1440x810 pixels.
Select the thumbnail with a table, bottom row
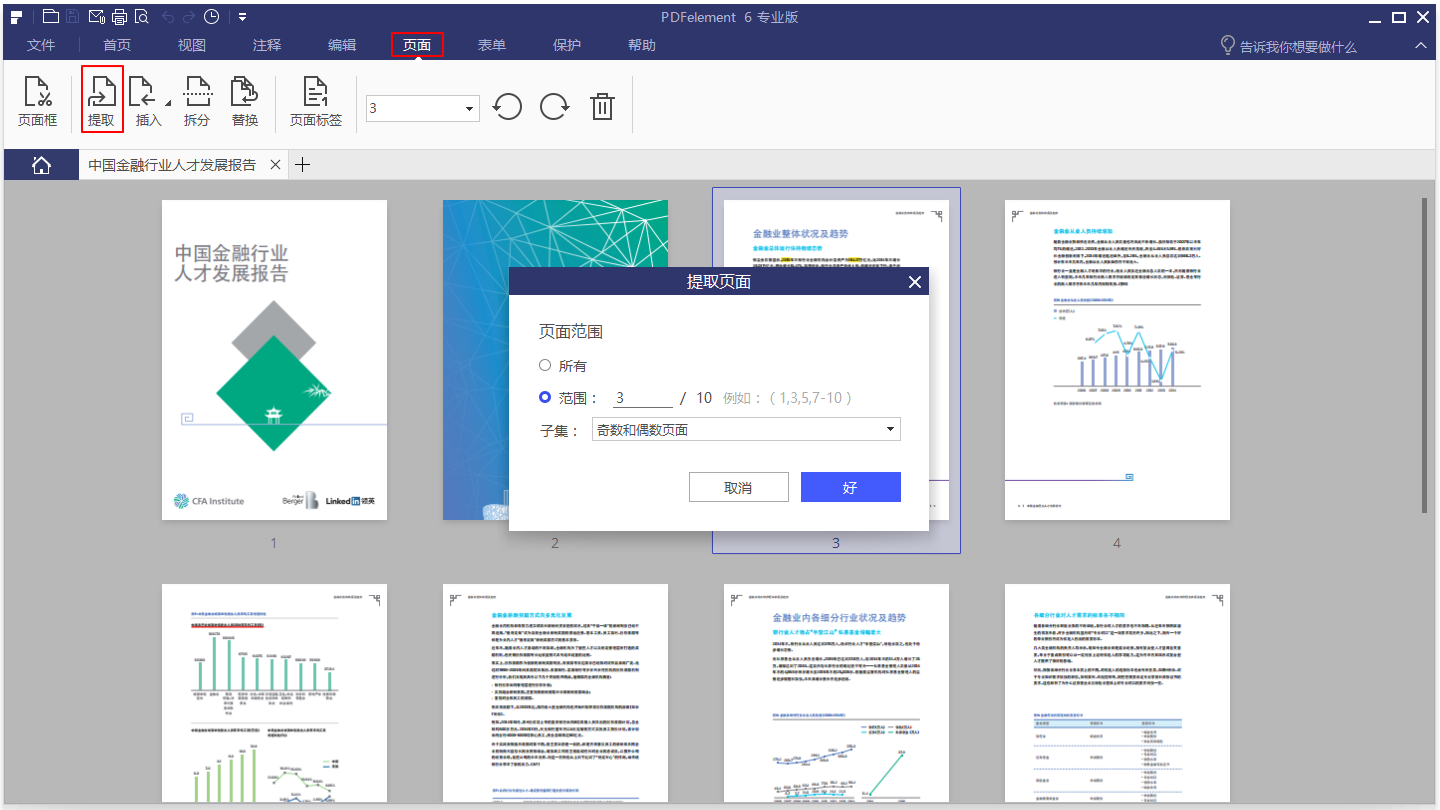coord(1117,692)
